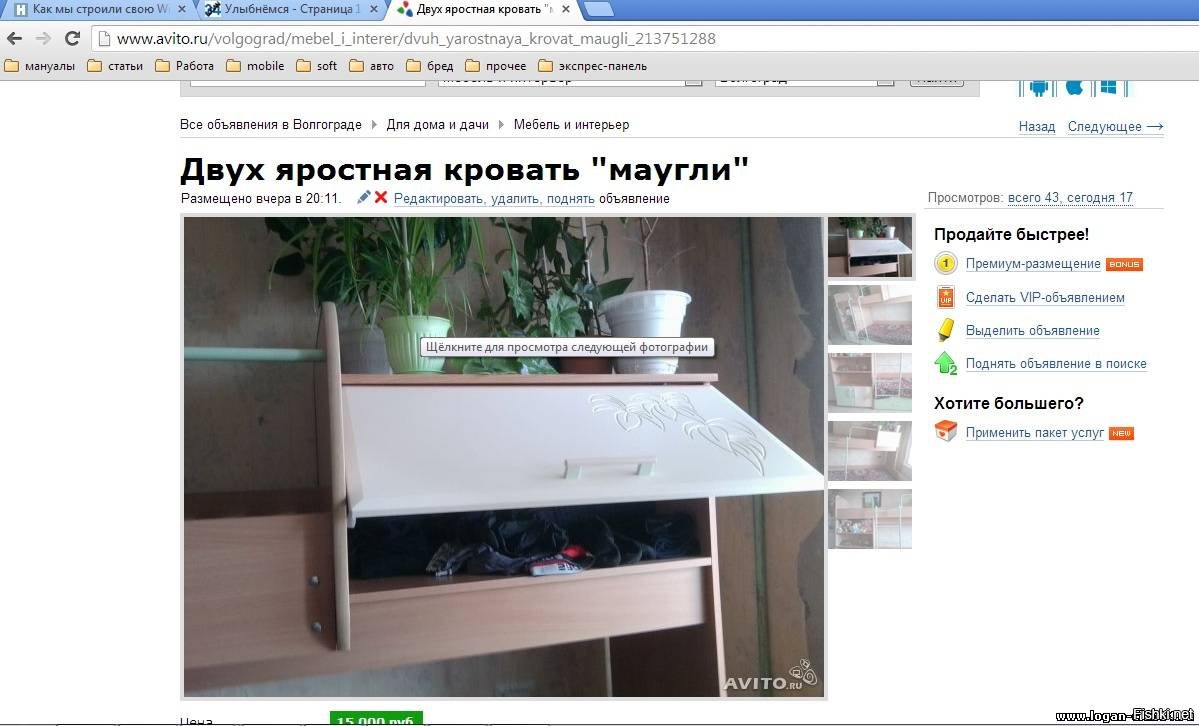This screenshot has width=1199, height=726.
Task: Click the yellow highlighter icon
Action: (946, 330)
